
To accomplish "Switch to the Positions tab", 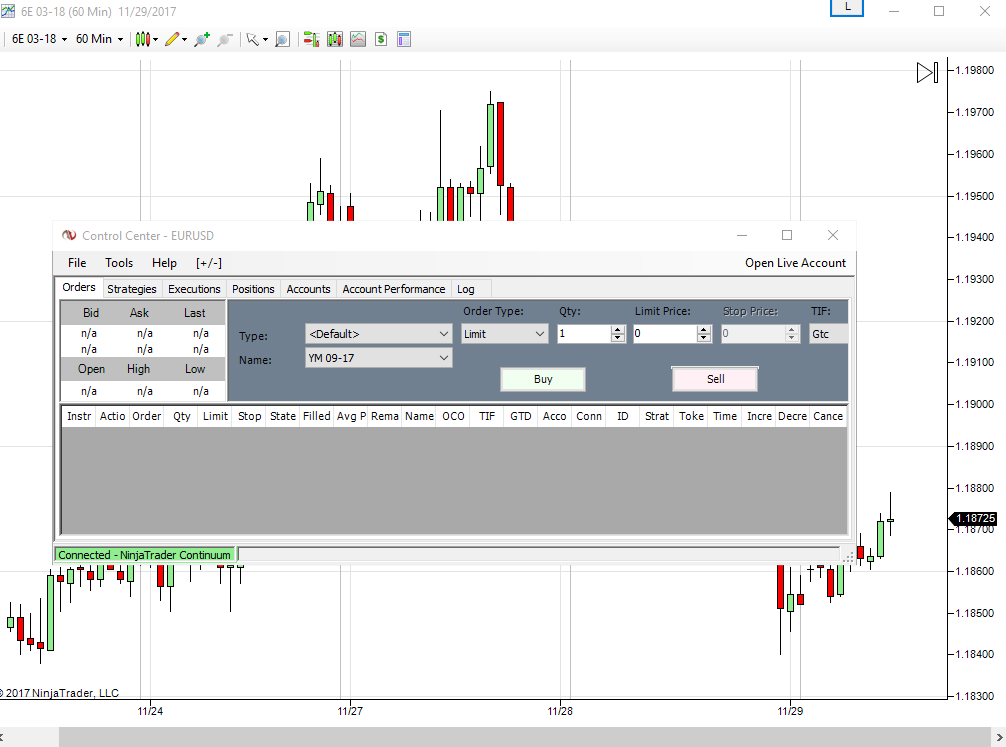I will coord(253,289).
